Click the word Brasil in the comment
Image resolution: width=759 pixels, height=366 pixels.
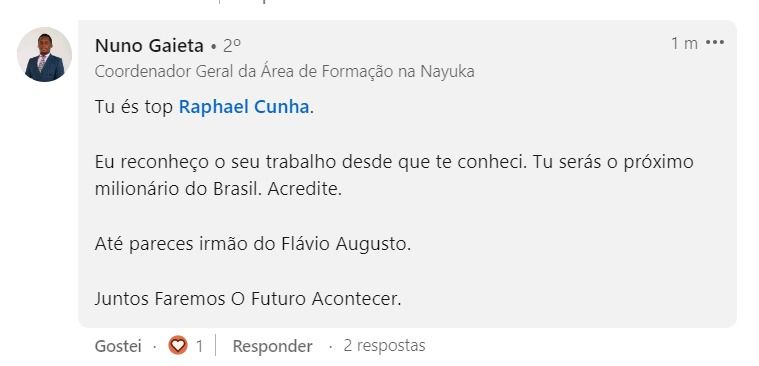point(238,189)
